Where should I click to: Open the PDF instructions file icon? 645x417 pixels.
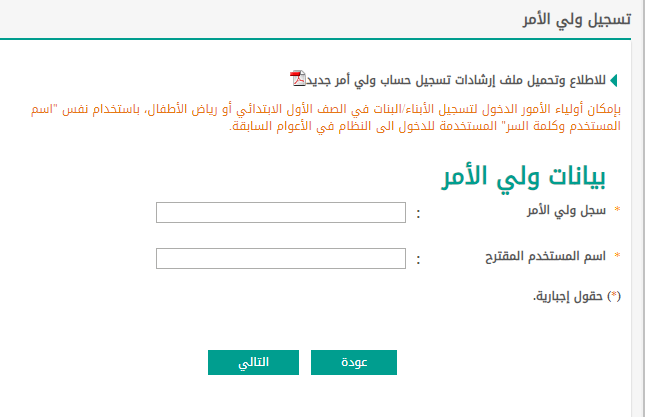click(298, 78)
